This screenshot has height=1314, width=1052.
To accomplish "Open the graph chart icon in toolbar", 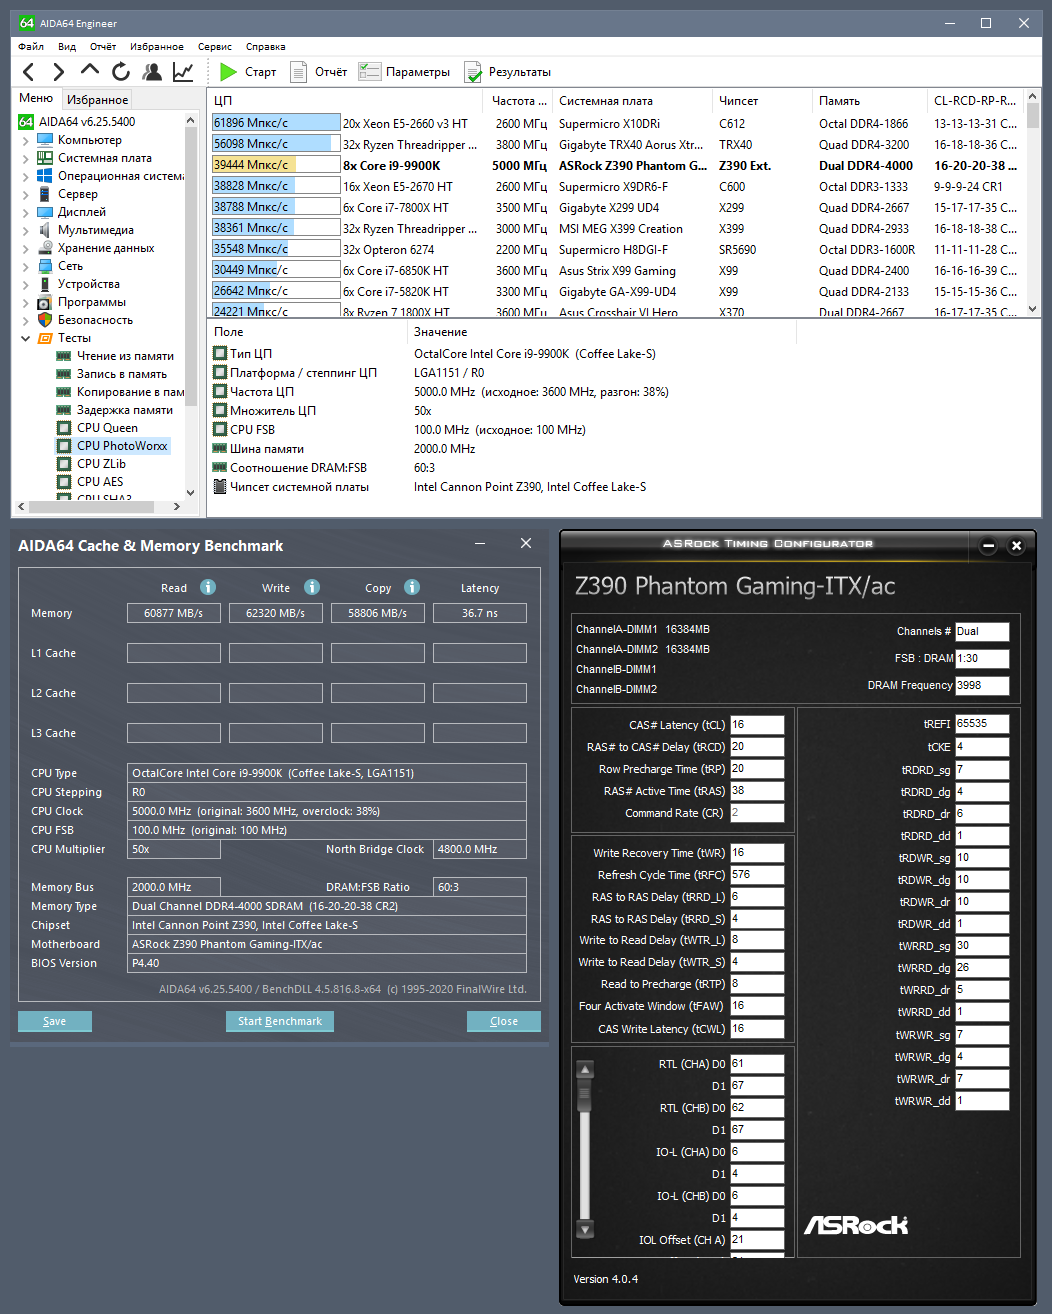I will 183,72.
